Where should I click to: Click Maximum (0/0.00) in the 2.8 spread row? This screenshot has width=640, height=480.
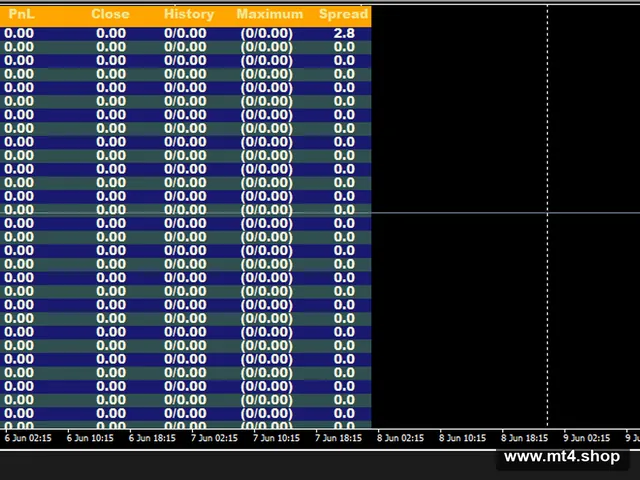tap(267, 33)
